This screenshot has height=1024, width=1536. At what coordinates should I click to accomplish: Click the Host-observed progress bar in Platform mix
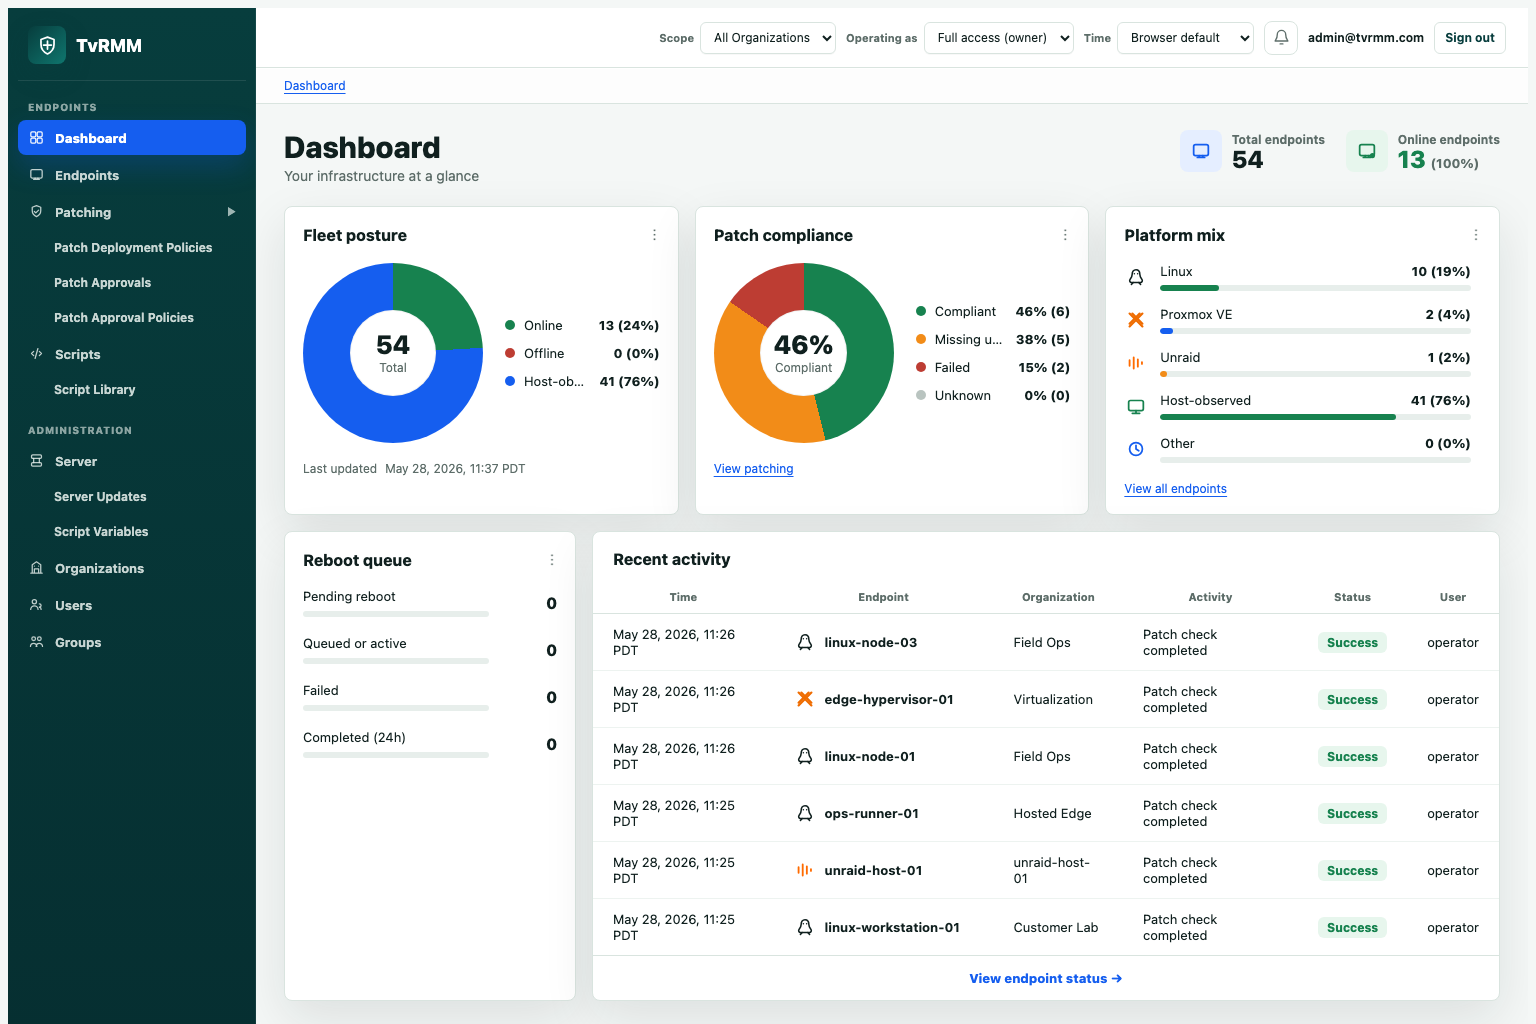pyautogui.click(x=1315, y=417)
